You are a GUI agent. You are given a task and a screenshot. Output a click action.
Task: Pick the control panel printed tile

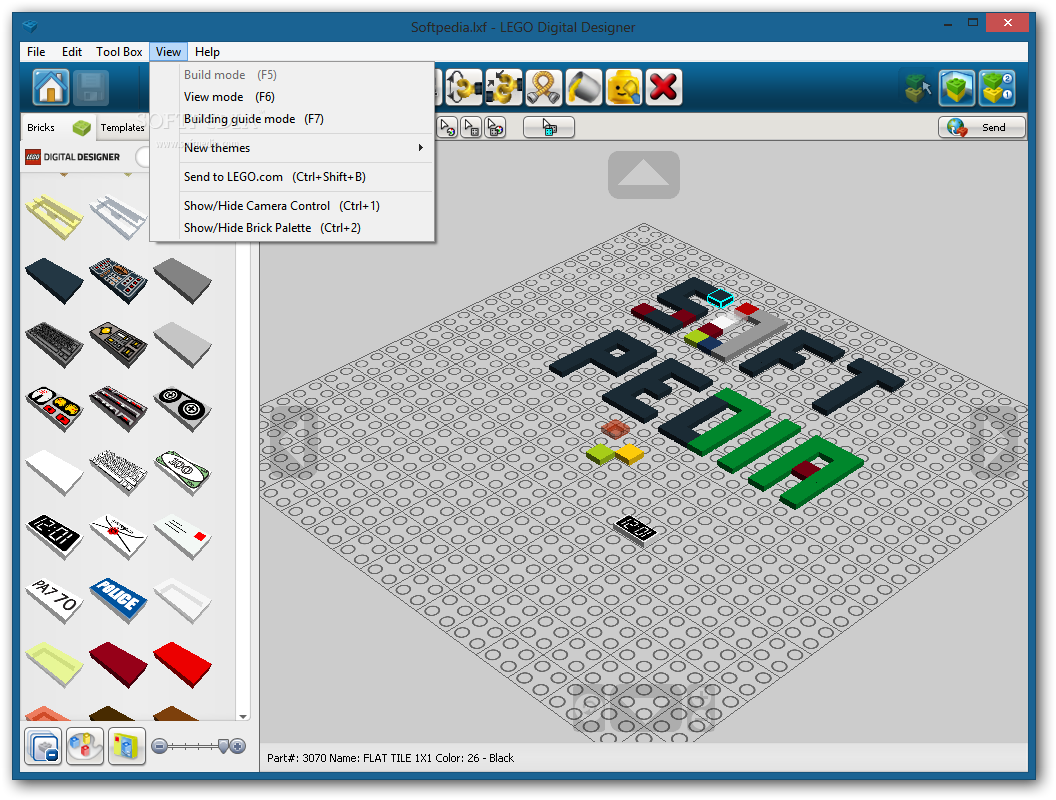[119, 281]
